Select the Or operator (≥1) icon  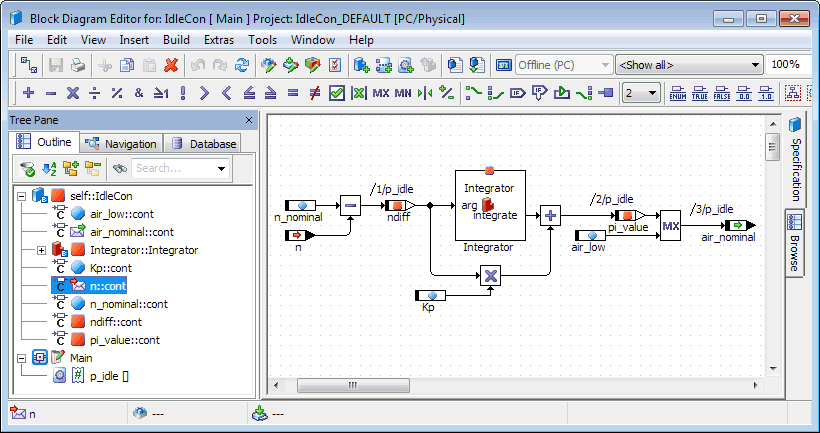(x=161, y=94)
